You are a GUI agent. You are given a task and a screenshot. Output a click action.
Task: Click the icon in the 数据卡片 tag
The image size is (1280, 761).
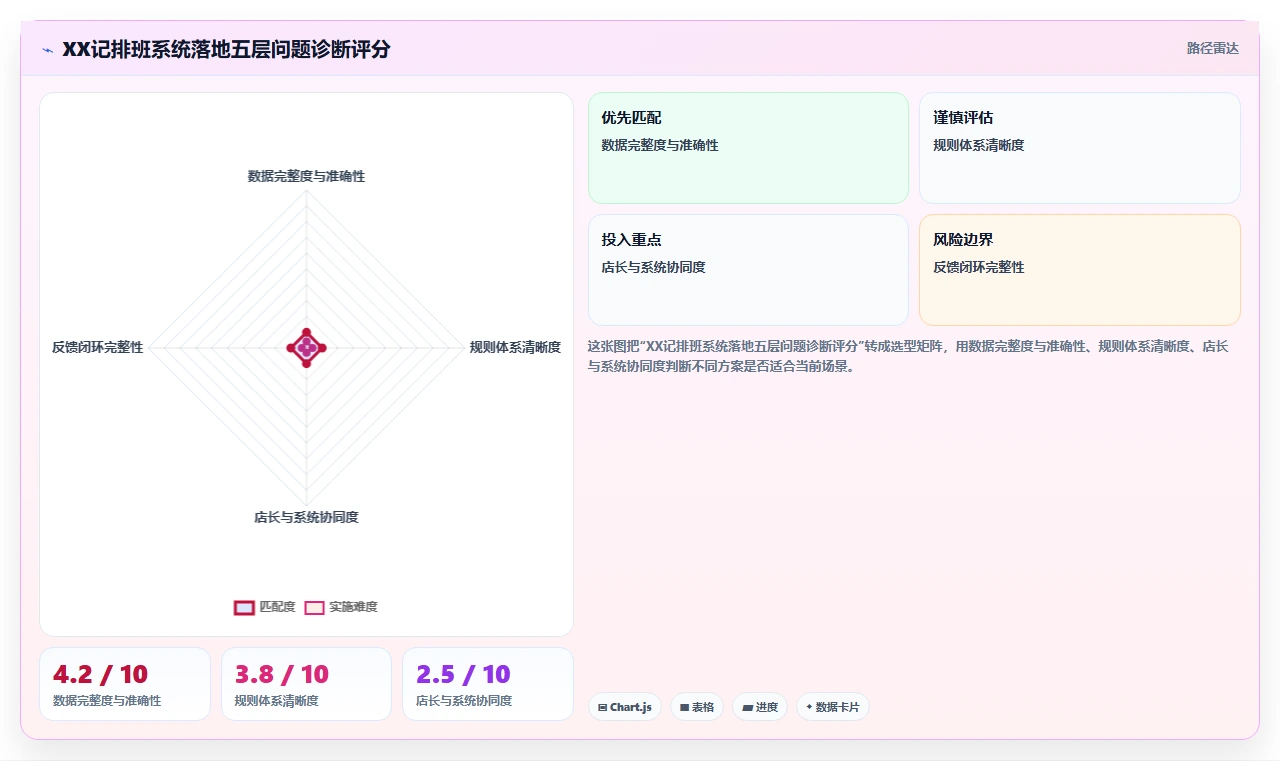(x=809, y=707)
